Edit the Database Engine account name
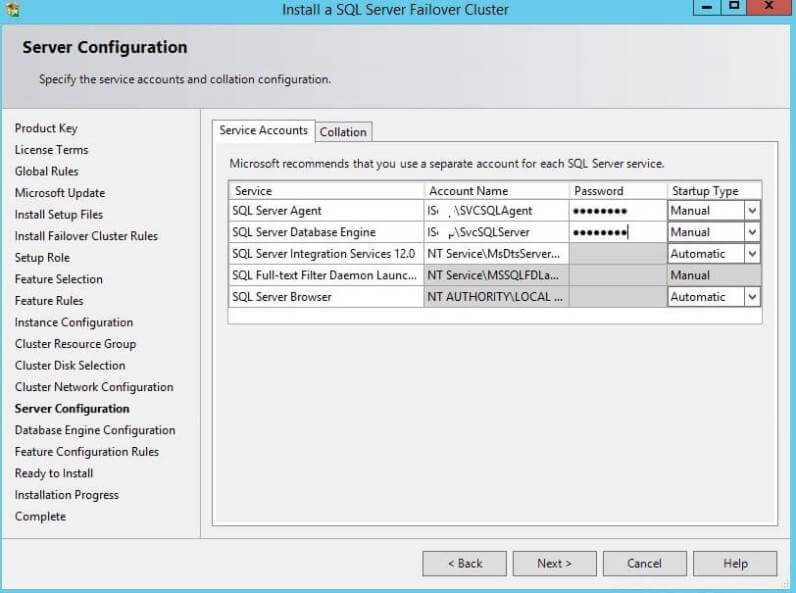This screenshot has width=796, height=593. (496, 232)
